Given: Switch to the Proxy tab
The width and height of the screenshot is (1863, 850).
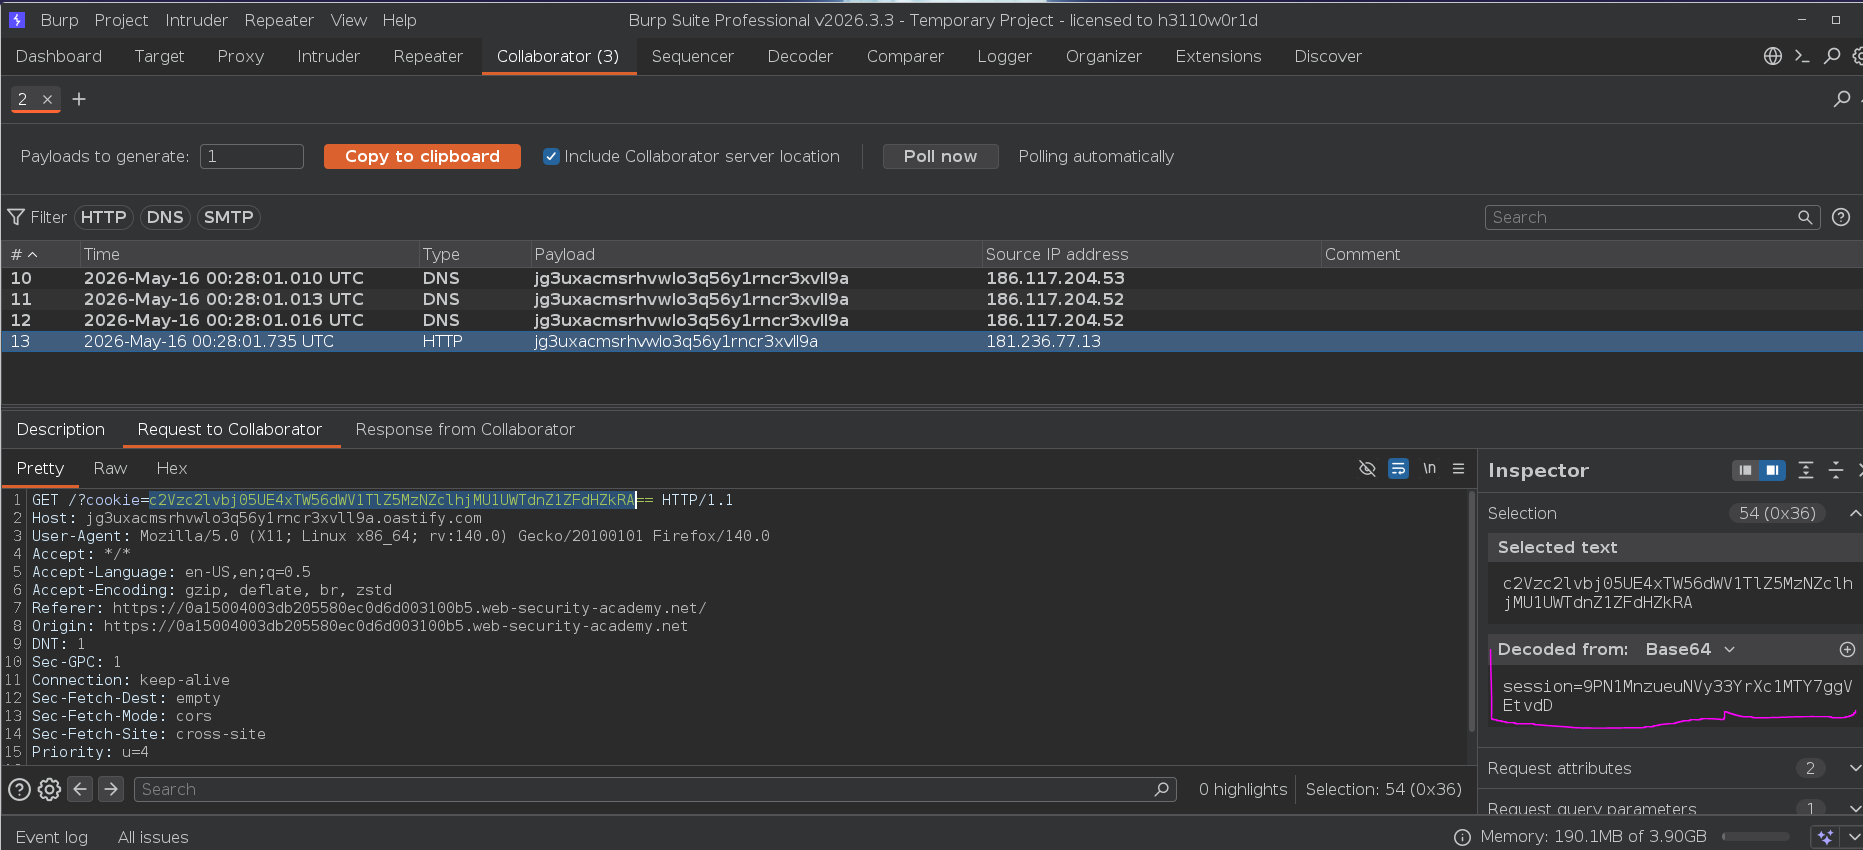Looking at the screenshot, I should point(241,56).
